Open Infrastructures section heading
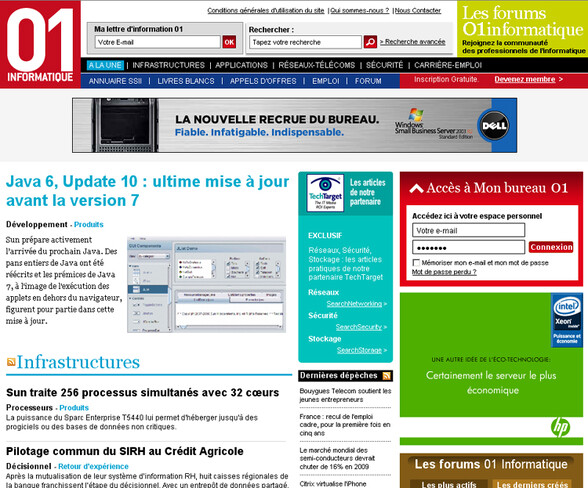This screenshot has height=488, width=588. (78, 362)
